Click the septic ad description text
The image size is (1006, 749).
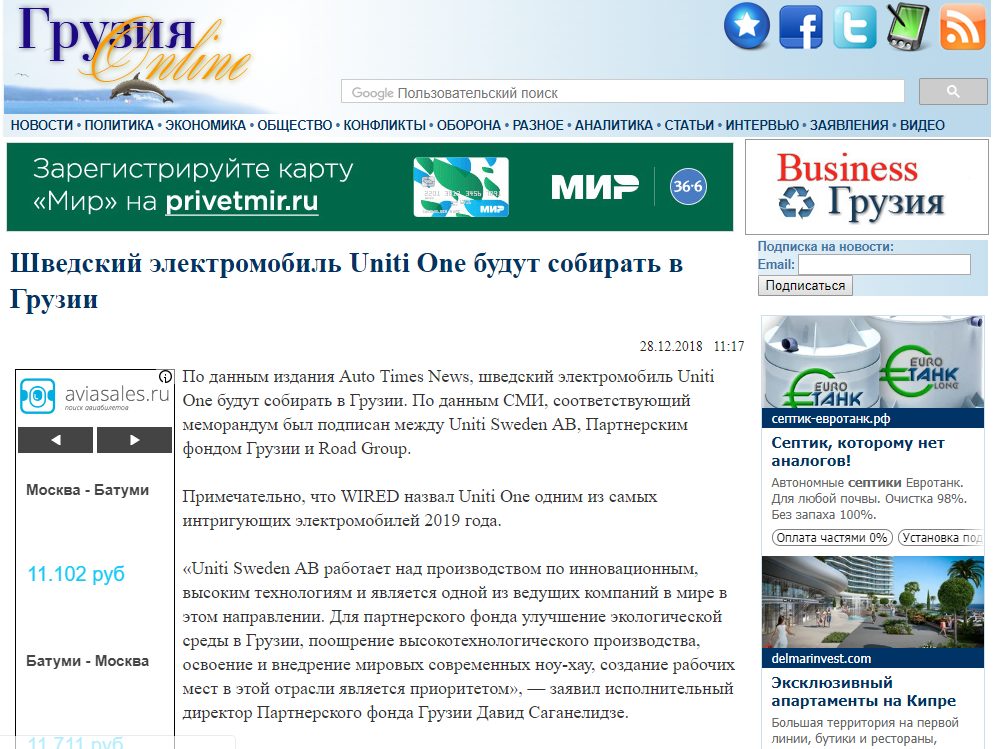pyautogui.click(x=869, y=499)
